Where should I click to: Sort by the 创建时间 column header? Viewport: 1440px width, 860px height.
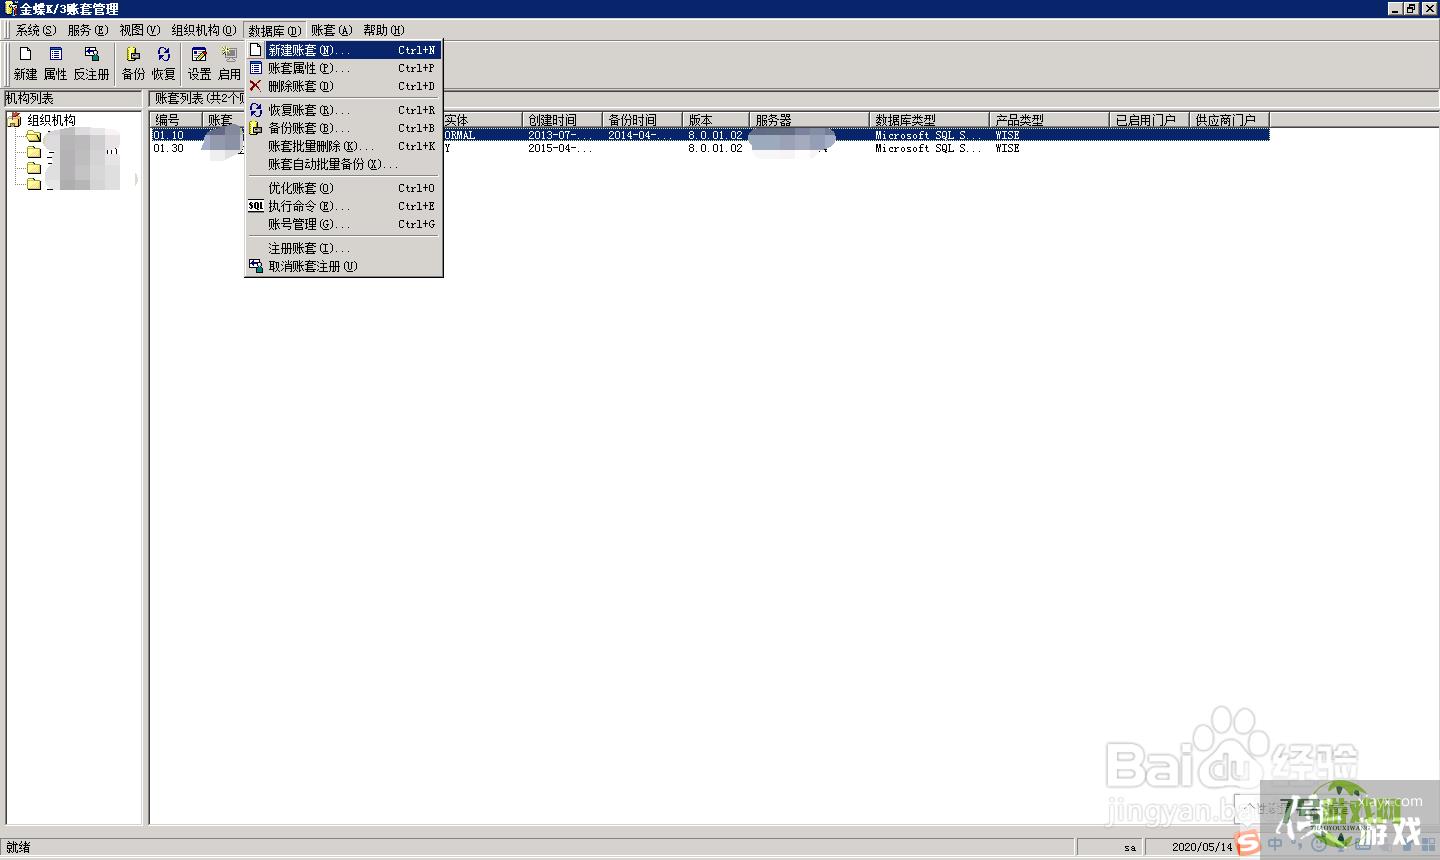coord(562,120)
